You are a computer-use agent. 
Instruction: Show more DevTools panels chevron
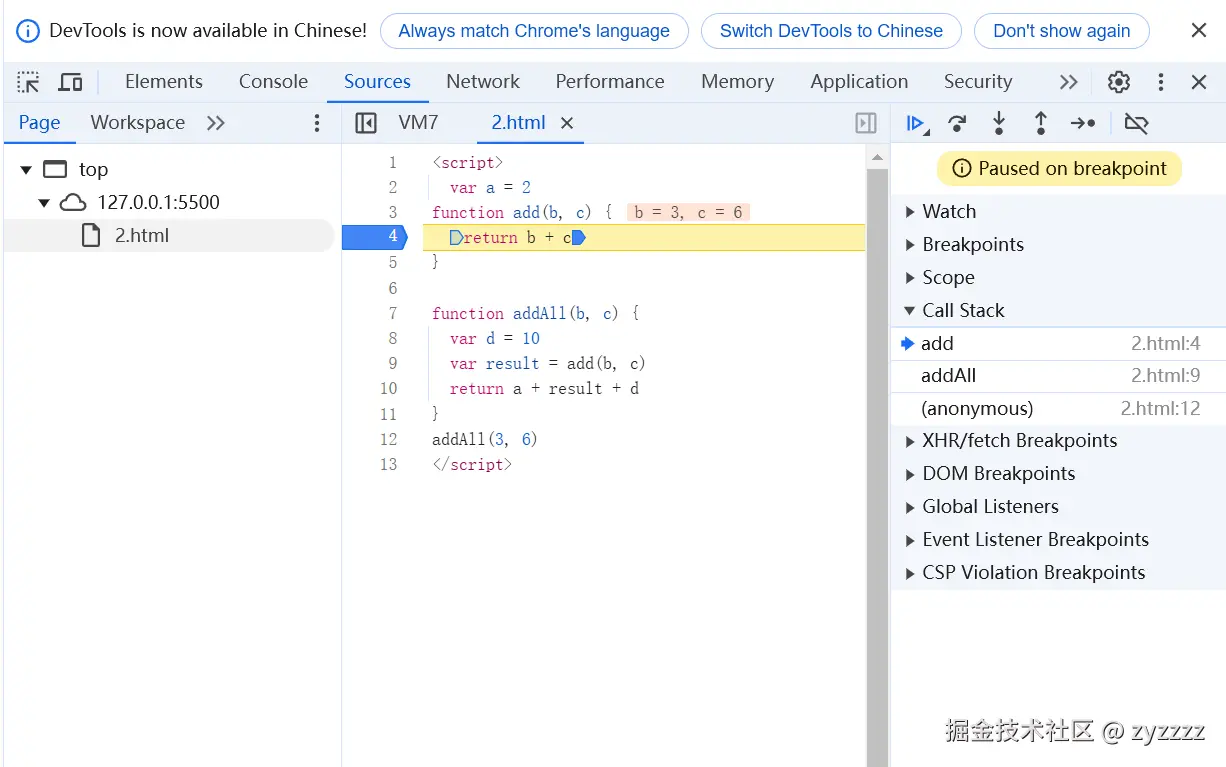tap(1069, 82)
